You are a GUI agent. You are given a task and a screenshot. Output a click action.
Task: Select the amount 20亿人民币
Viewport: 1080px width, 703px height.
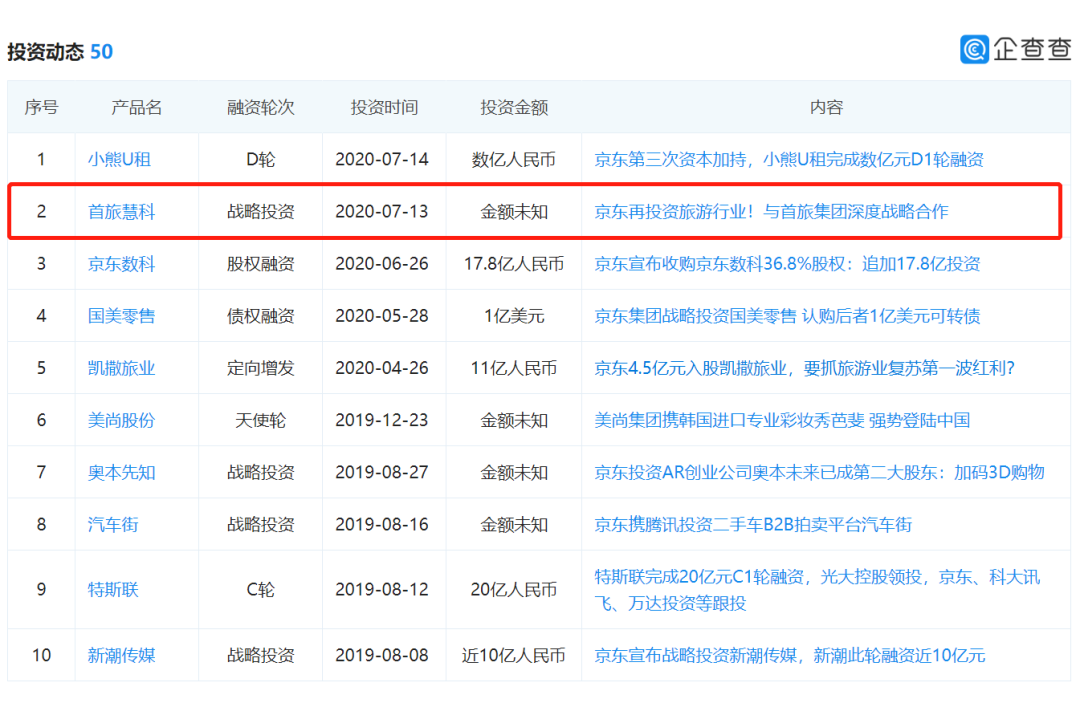(x=514, y=589)
